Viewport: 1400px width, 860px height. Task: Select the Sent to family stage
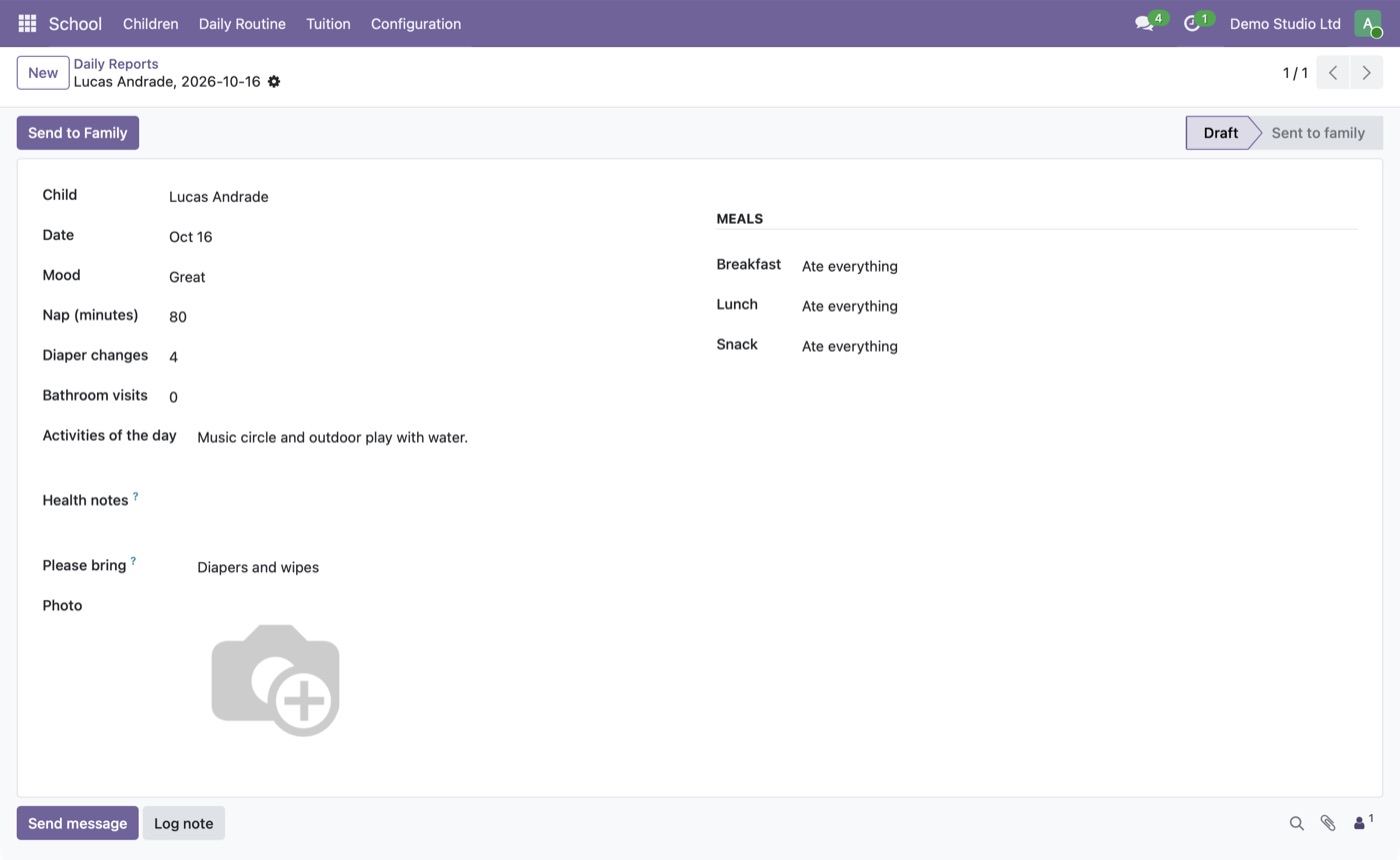1318,133
